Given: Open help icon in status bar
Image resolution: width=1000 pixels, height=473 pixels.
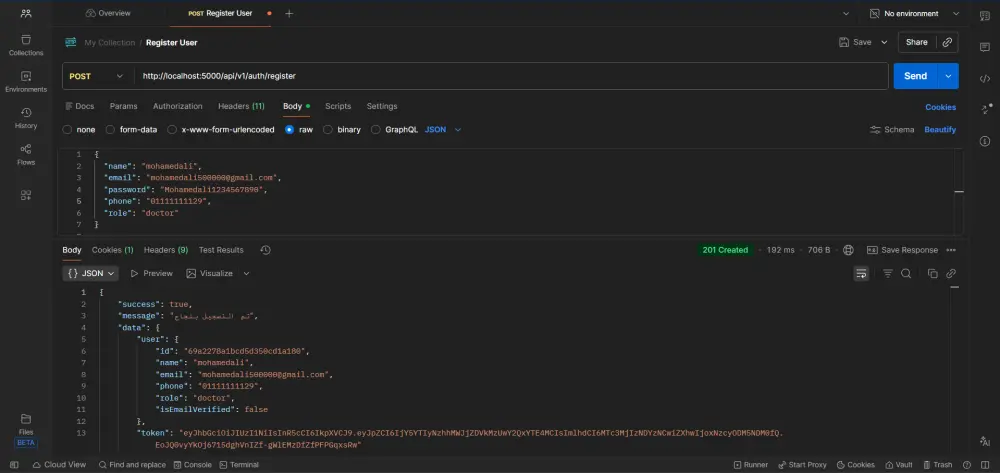Looking at the screenshot, I should point(967,465).
